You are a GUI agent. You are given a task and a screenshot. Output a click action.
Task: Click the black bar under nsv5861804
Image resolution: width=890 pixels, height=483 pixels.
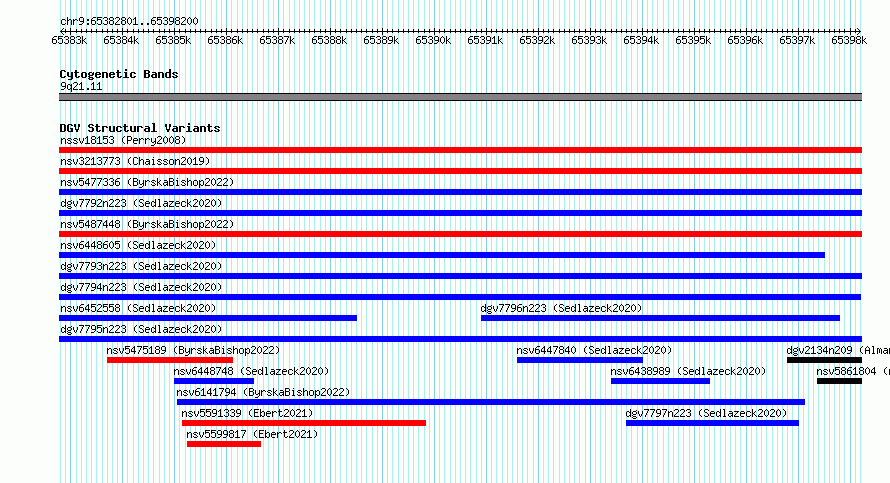tap(839, 381)
